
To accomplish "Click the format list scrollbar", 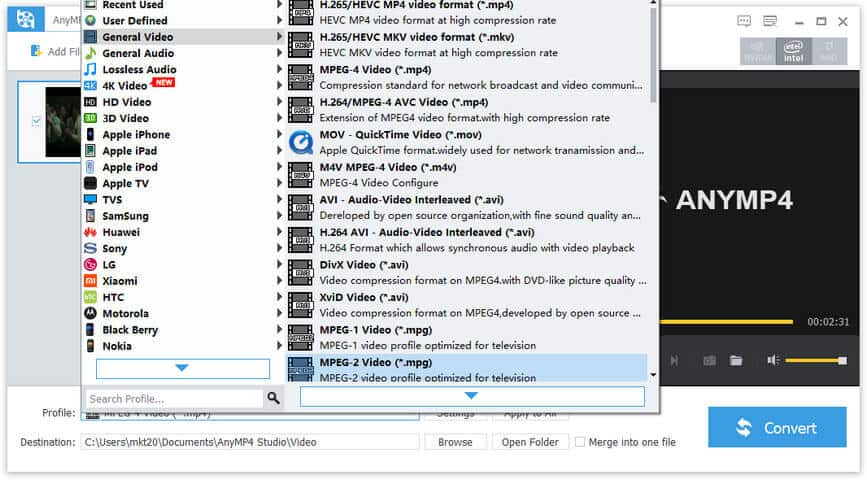I will coord(653,55).
